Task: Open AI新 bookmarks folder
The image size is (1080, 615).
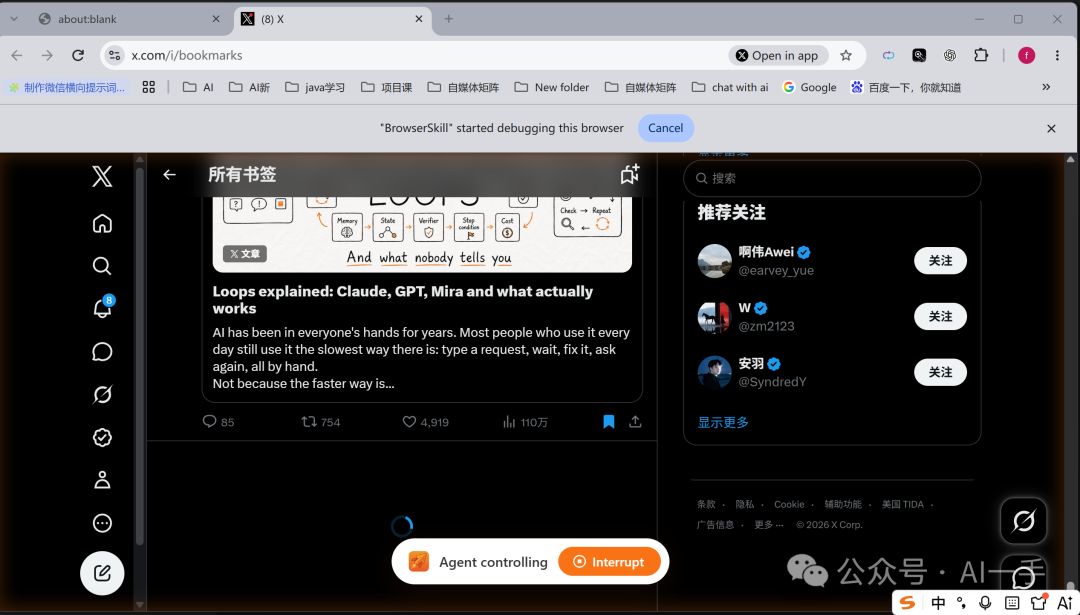Action: coord(249,87)
